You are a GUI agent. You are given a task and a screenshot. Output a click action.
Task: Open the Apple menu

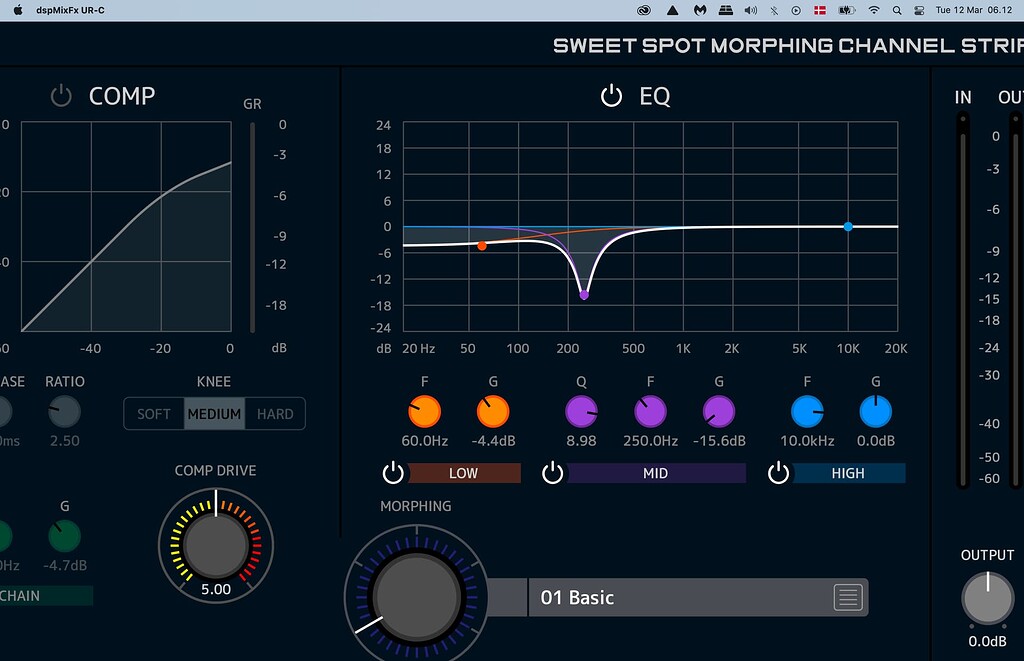pos(16,10)
